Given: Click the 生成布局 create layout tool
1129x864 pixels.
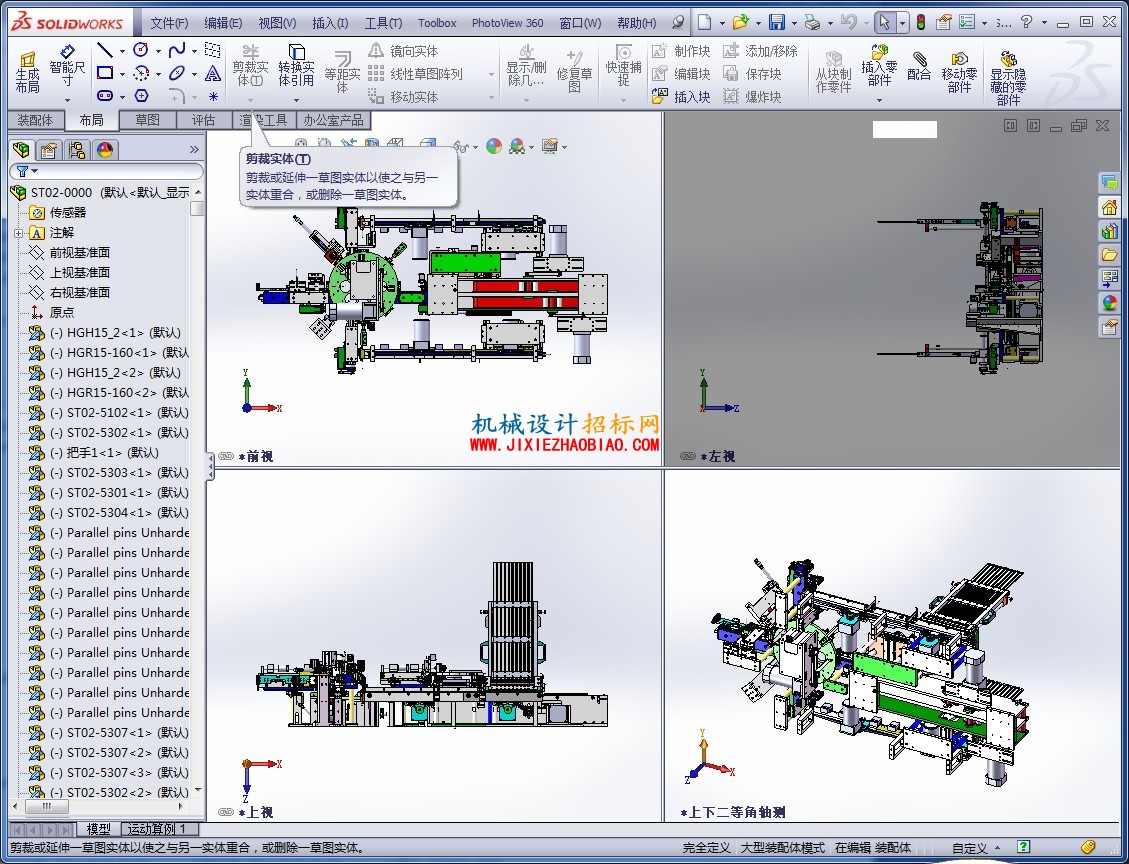Looking at the screenshot, I should coord(27,73).
